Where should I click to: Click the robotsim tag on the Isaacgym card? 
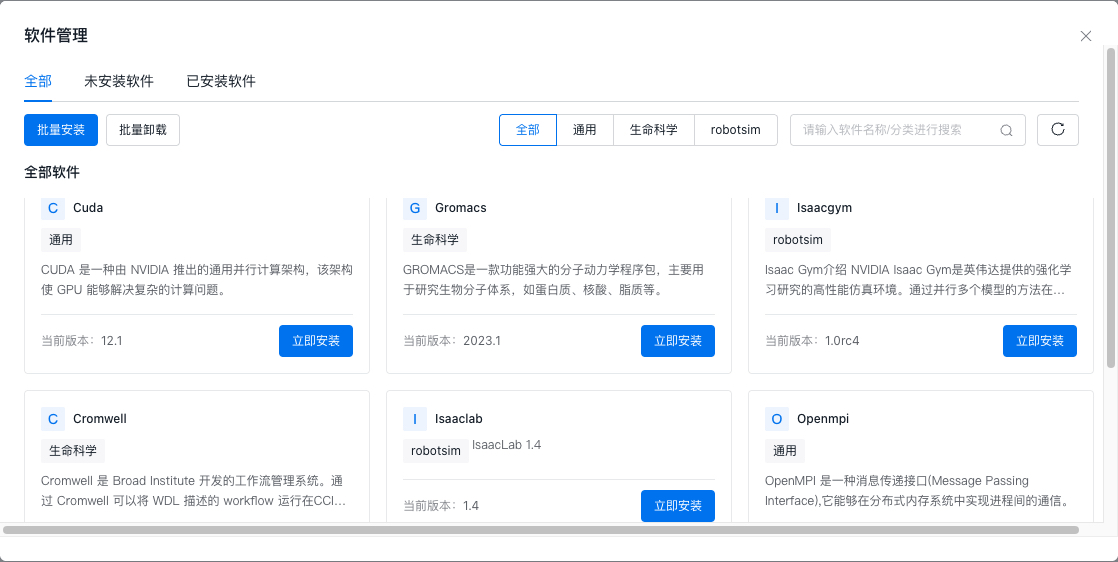pos(798,240)
